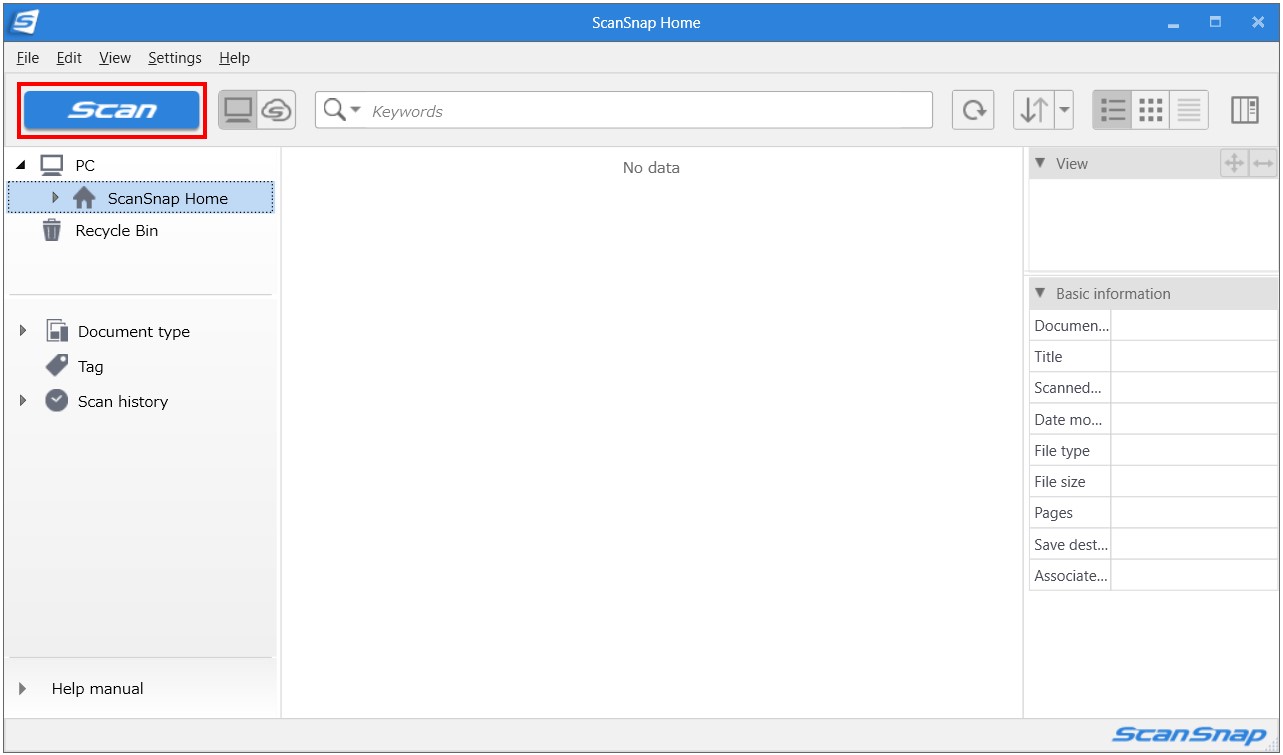Maximize the ScanSnap Home window
Screen dimensions: 1283x755
(x=1215, y=22)
